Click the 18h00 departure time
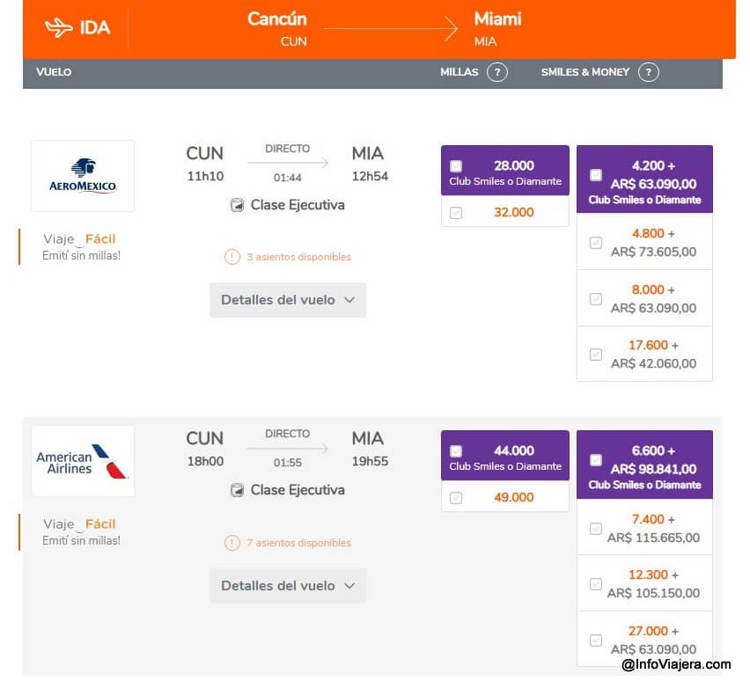 pyautogui.click(x=205, y=461)
